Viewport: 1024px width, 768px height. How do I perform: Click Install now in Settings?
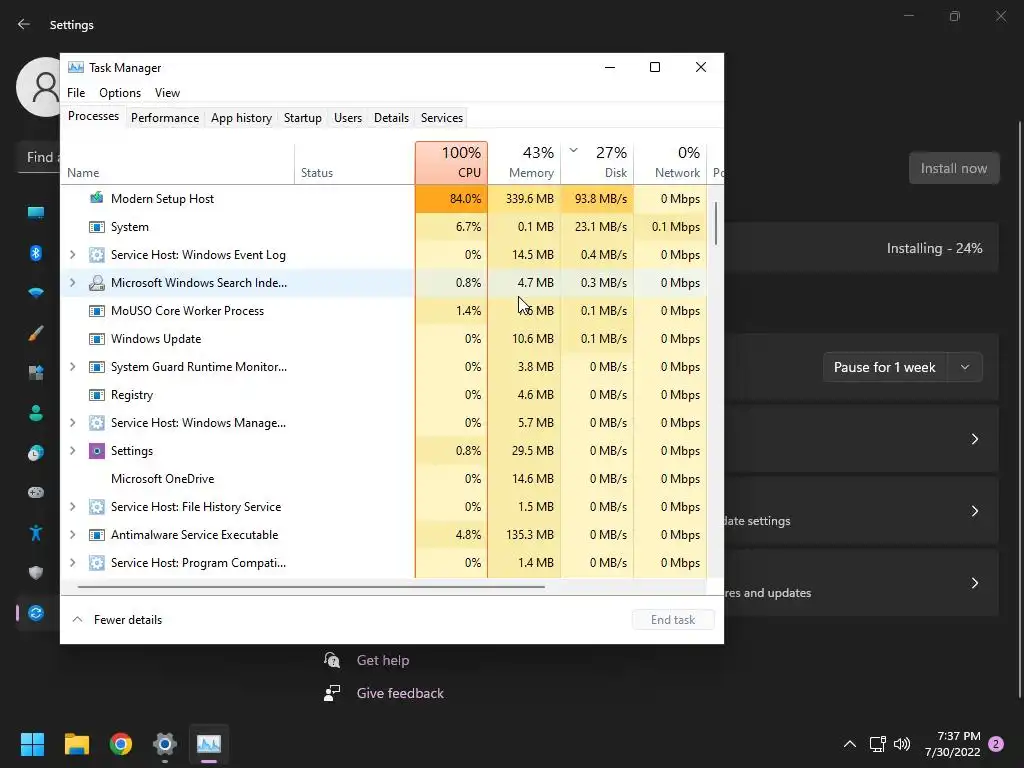click(x=953, y=168)
